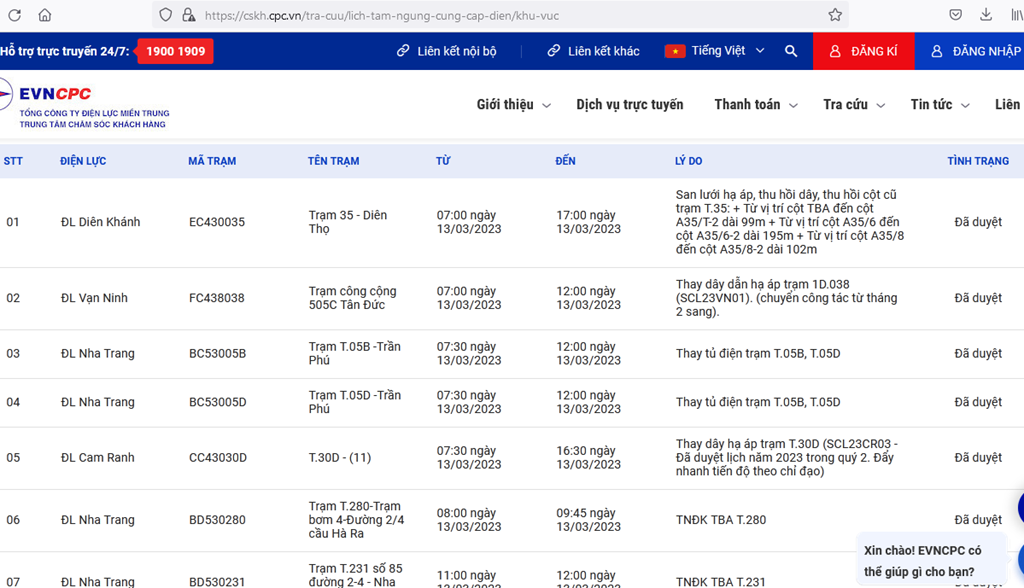The height and width of the screenshot is (588, 1024).
Task: Open the Tin tức menu
Action: [939, 105]
